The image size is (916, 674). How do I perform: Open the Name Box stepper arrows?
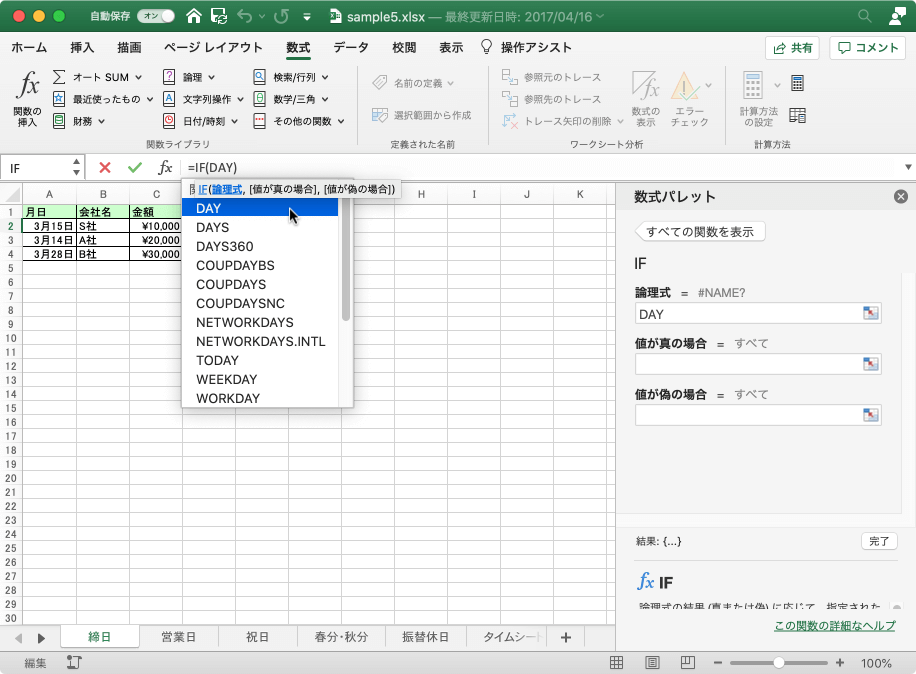[77, 167]
